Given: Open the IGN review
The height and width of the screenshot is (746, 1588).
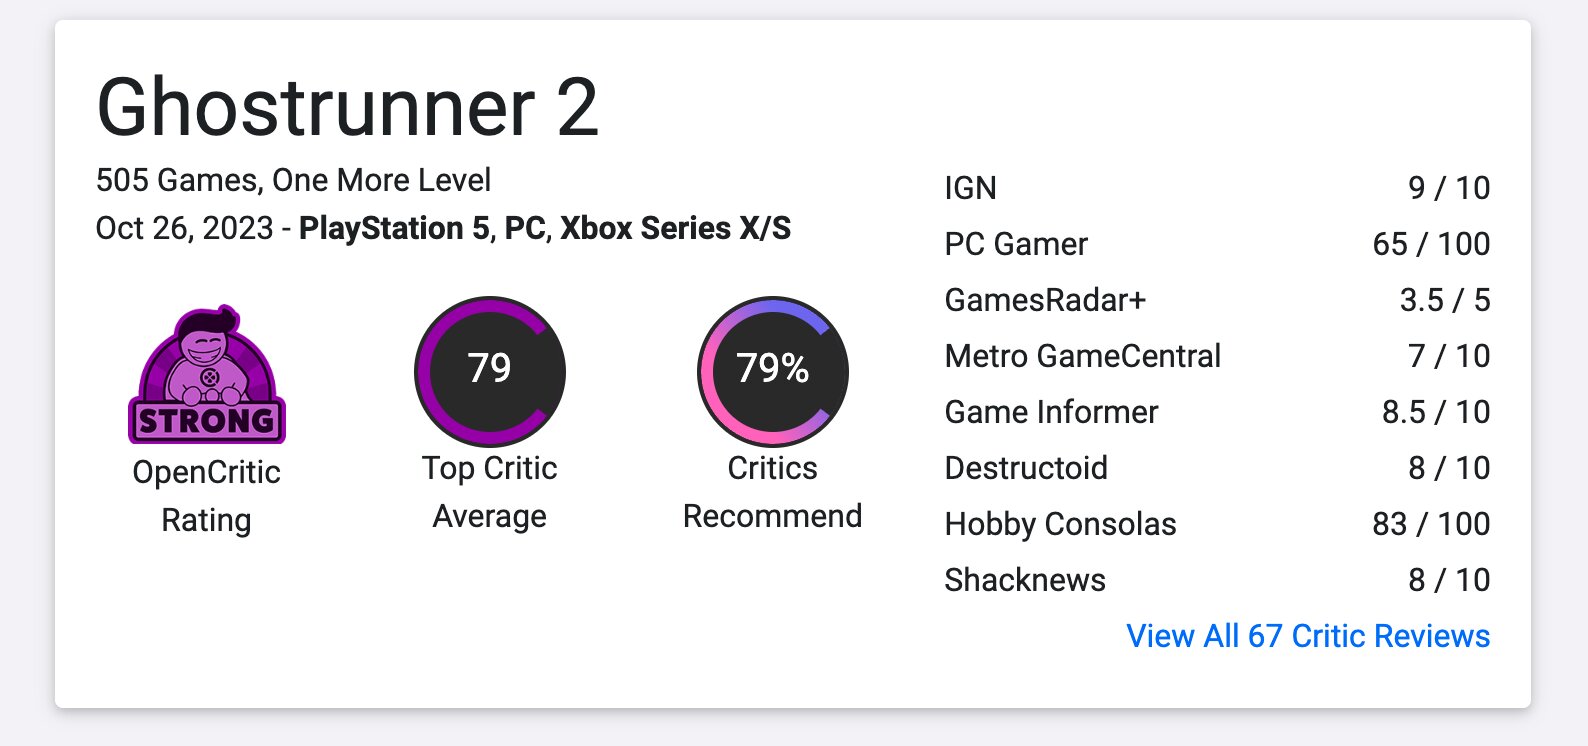Looking at the screenshot, I should click(970, 188).
